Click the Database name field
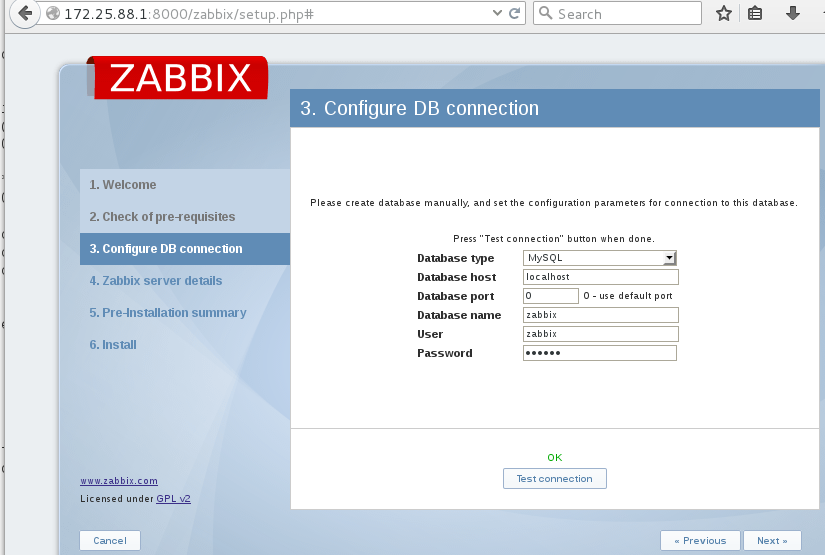Screen dimensions: 825x555 coord(601,315)
